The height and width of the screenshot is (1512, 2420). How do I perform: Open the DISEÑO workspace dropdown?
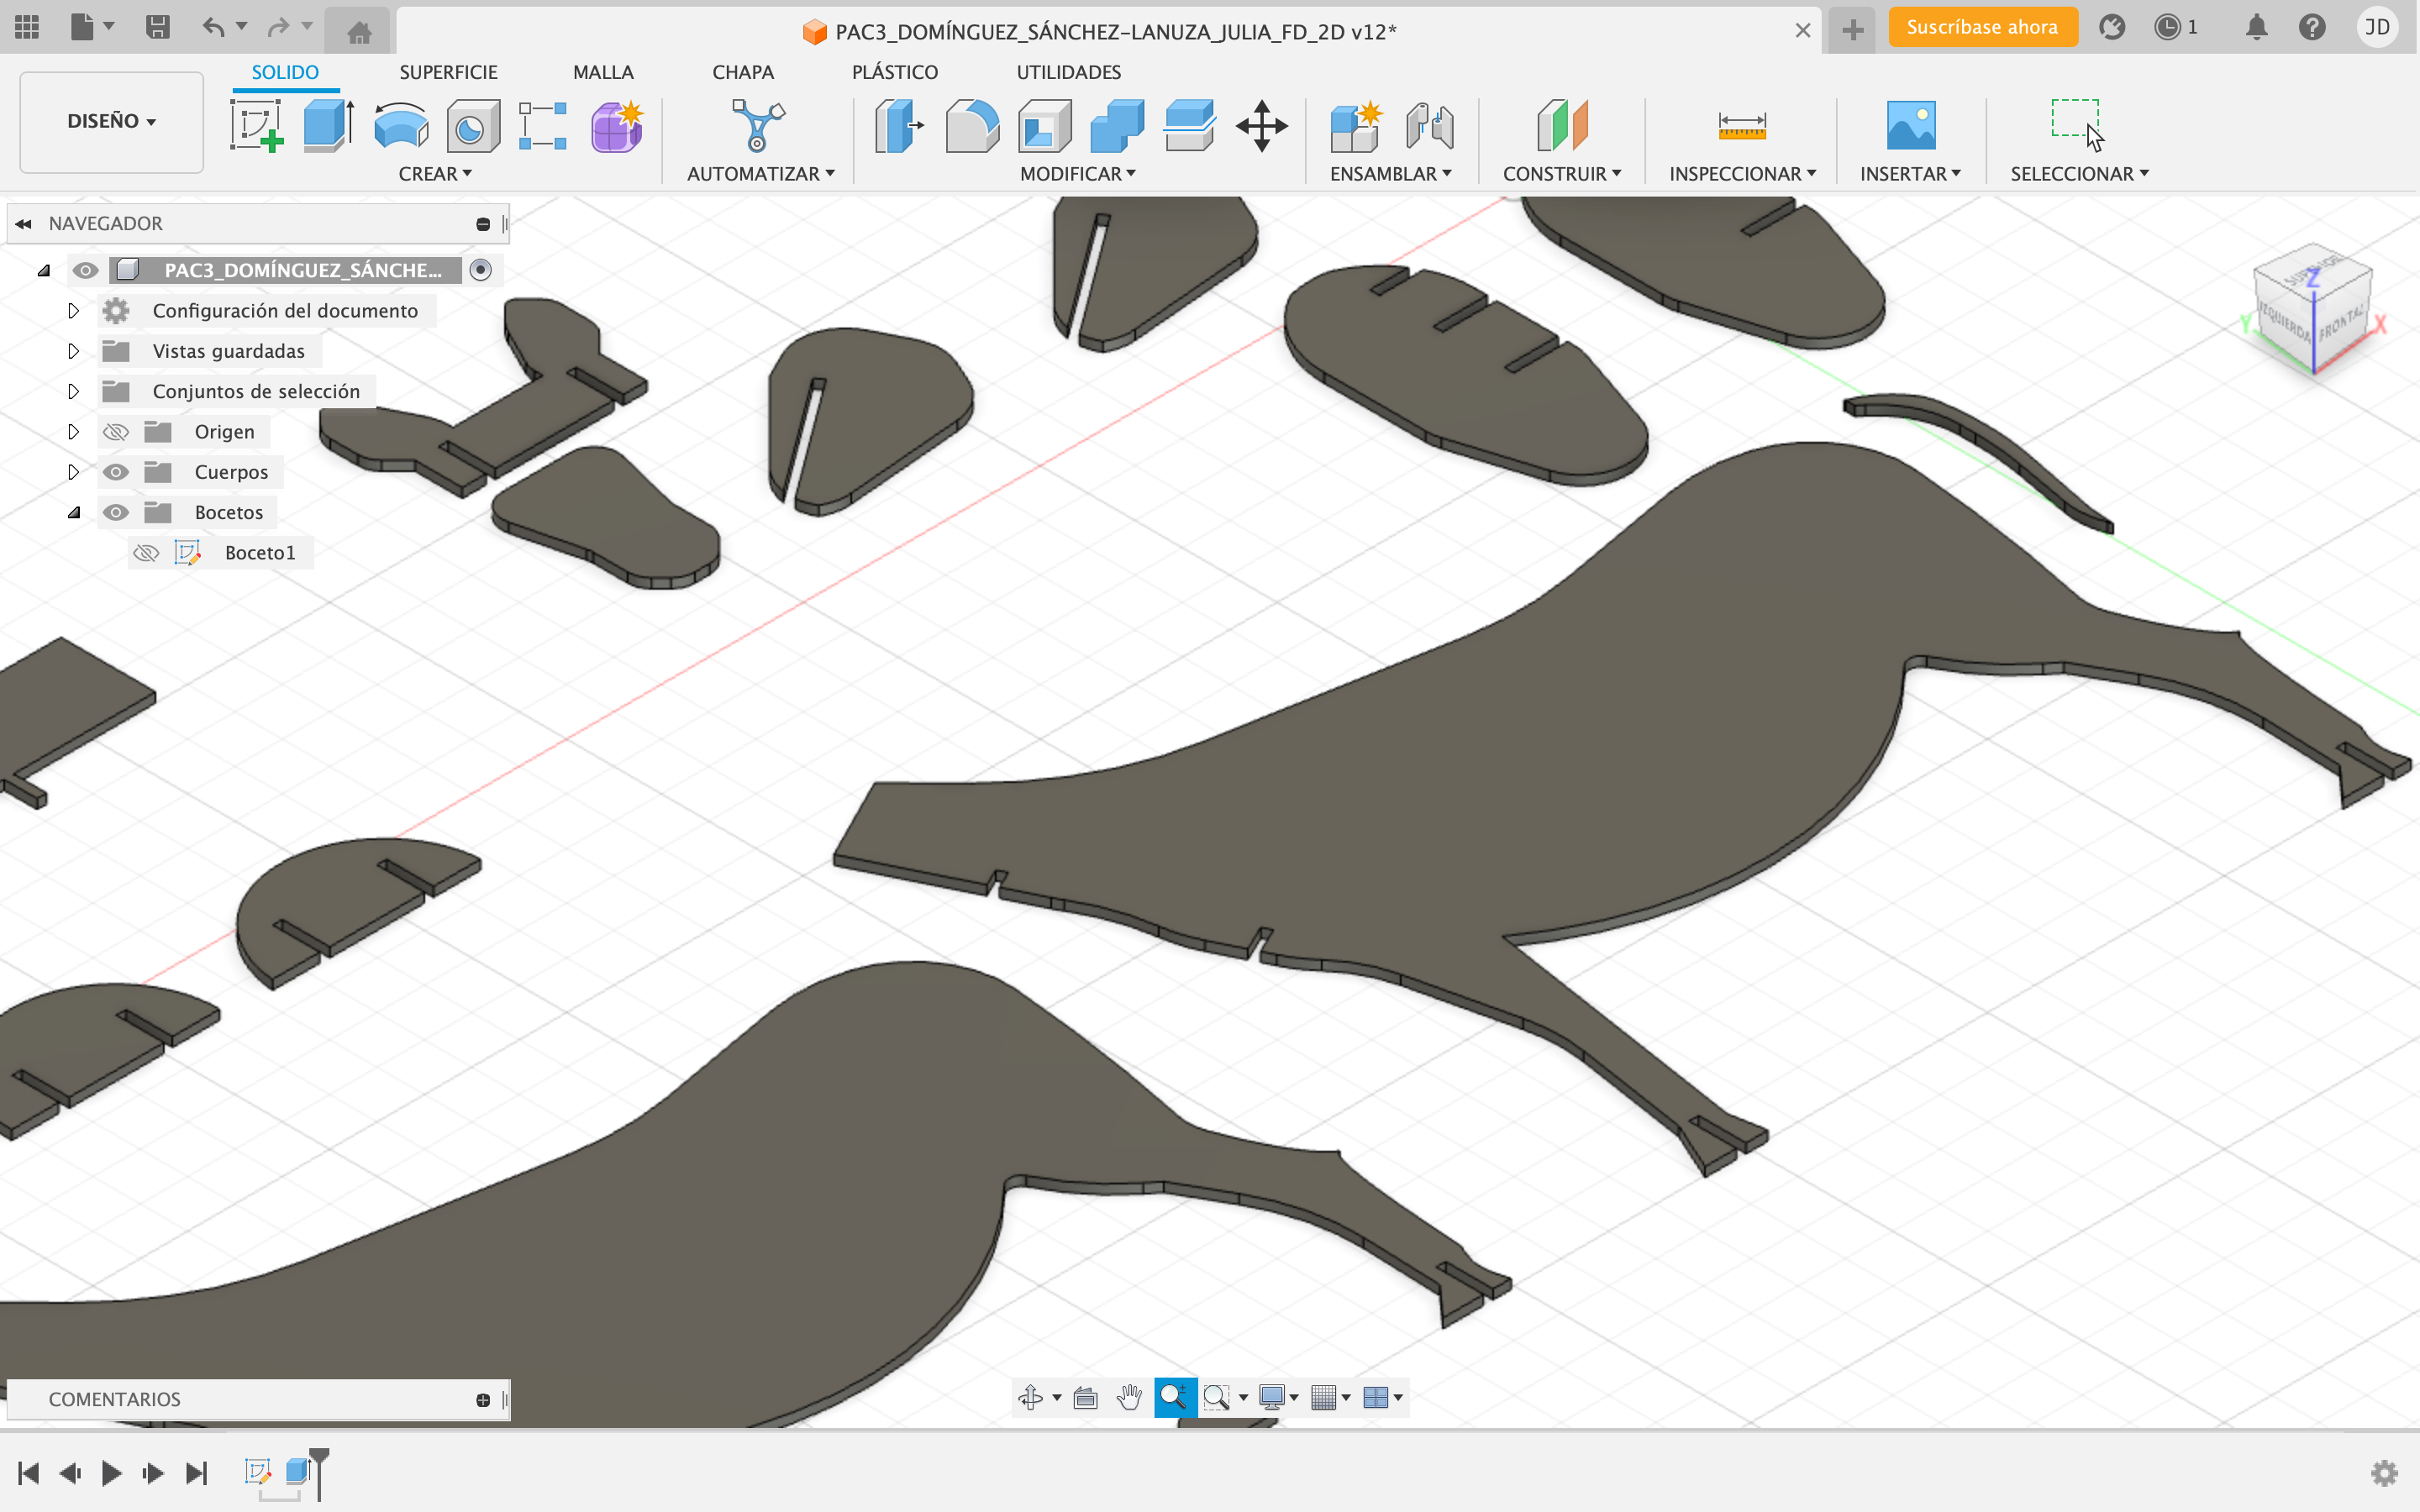(112, 121)
